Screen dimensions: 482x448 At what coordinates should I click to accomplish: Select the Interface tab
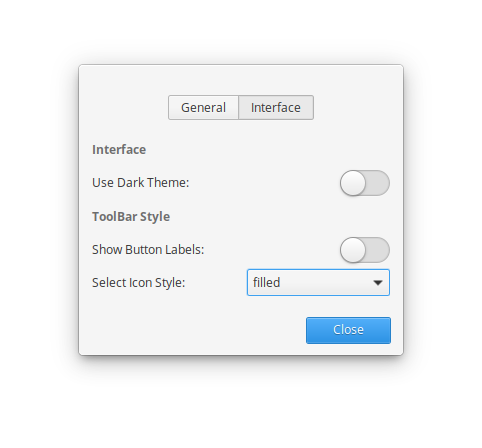click(276, 107)
